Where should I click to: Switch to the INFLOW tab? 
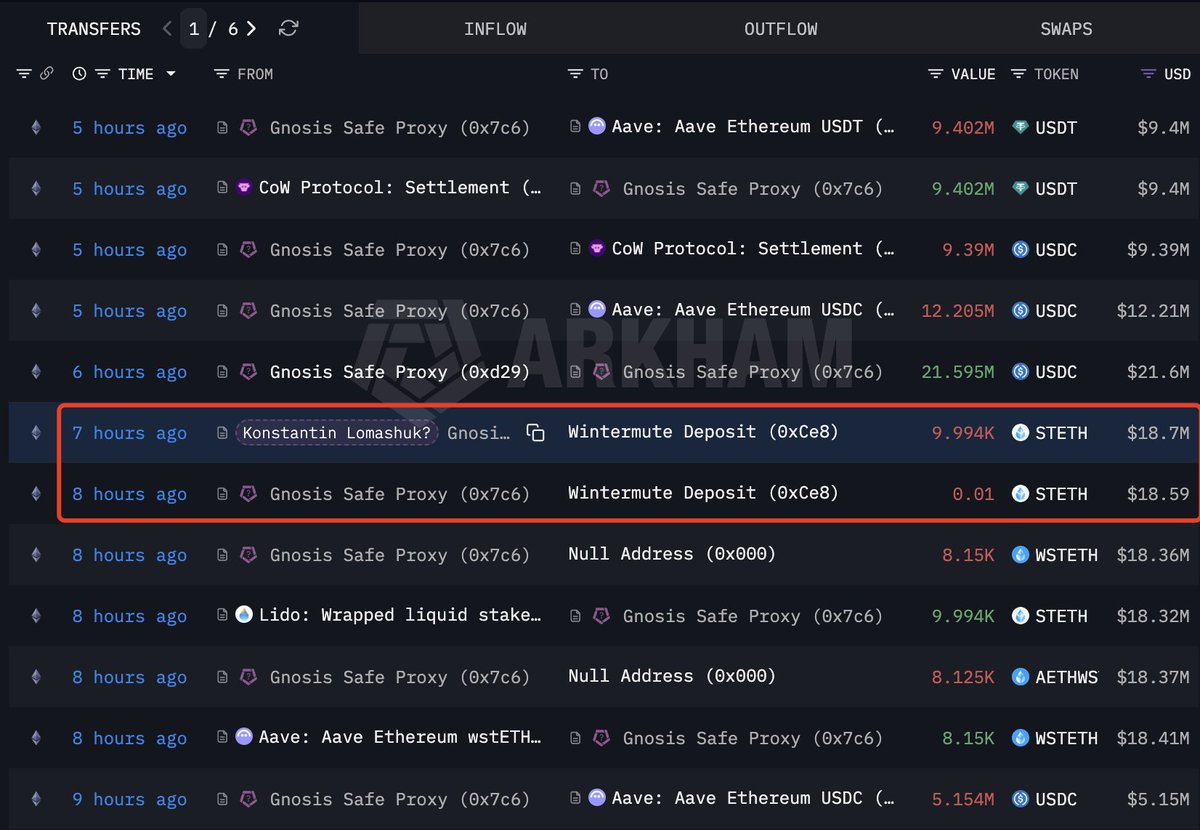pos(495,28)
